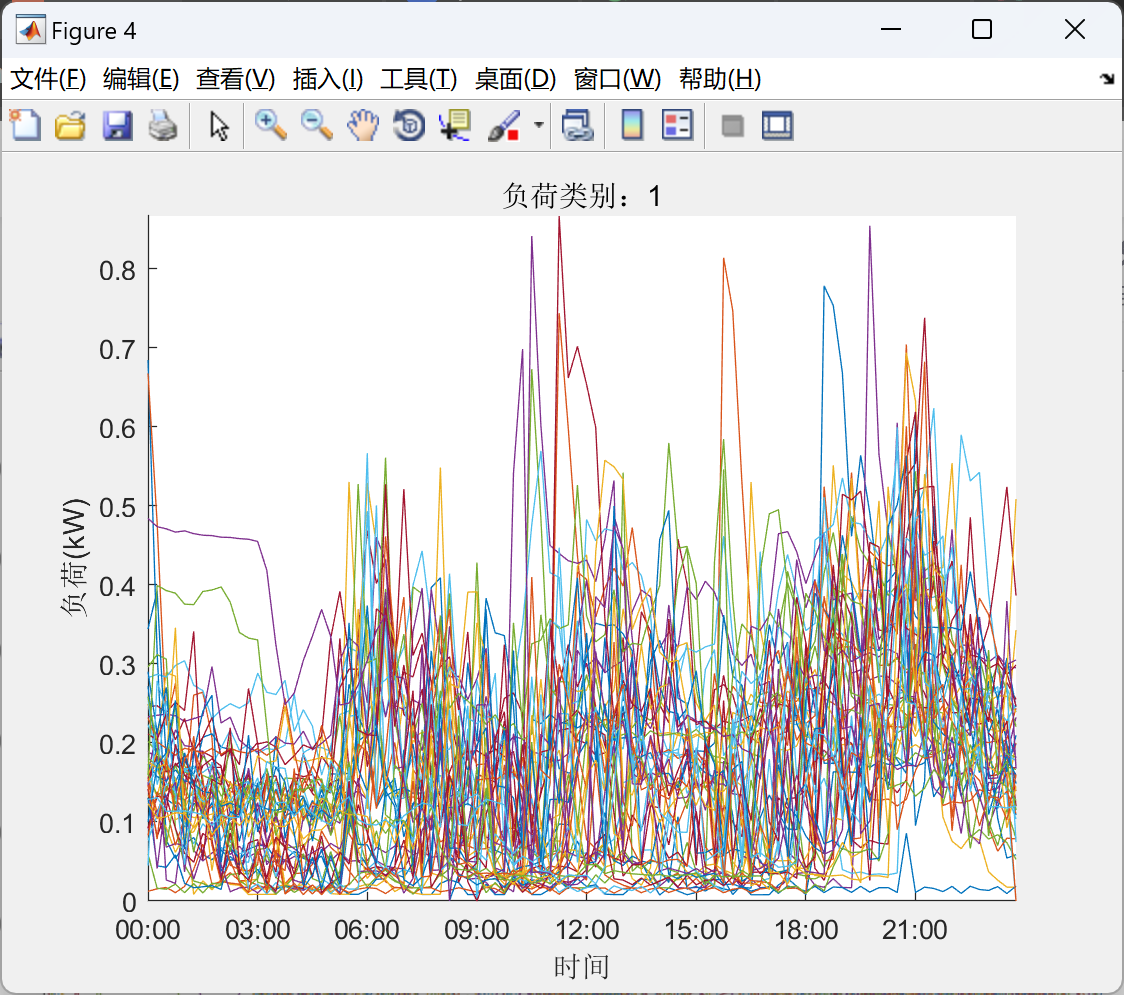Screen dimensions: 1124x995
Task: Open a file with the folder icon
Action: [x=70, y=125]
